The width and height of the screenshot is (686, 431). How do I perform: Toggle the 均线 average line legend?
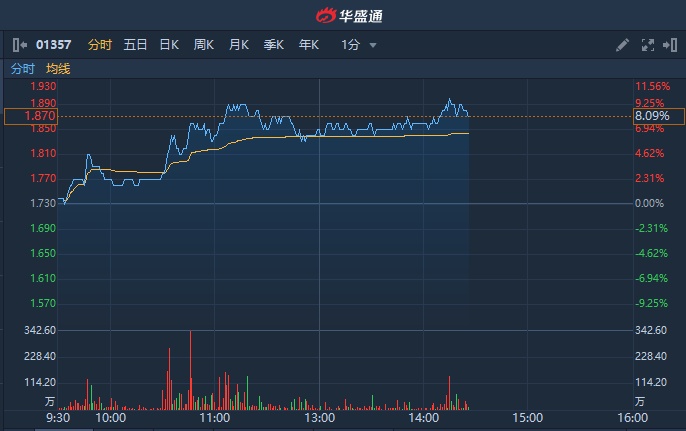[58, 69]
